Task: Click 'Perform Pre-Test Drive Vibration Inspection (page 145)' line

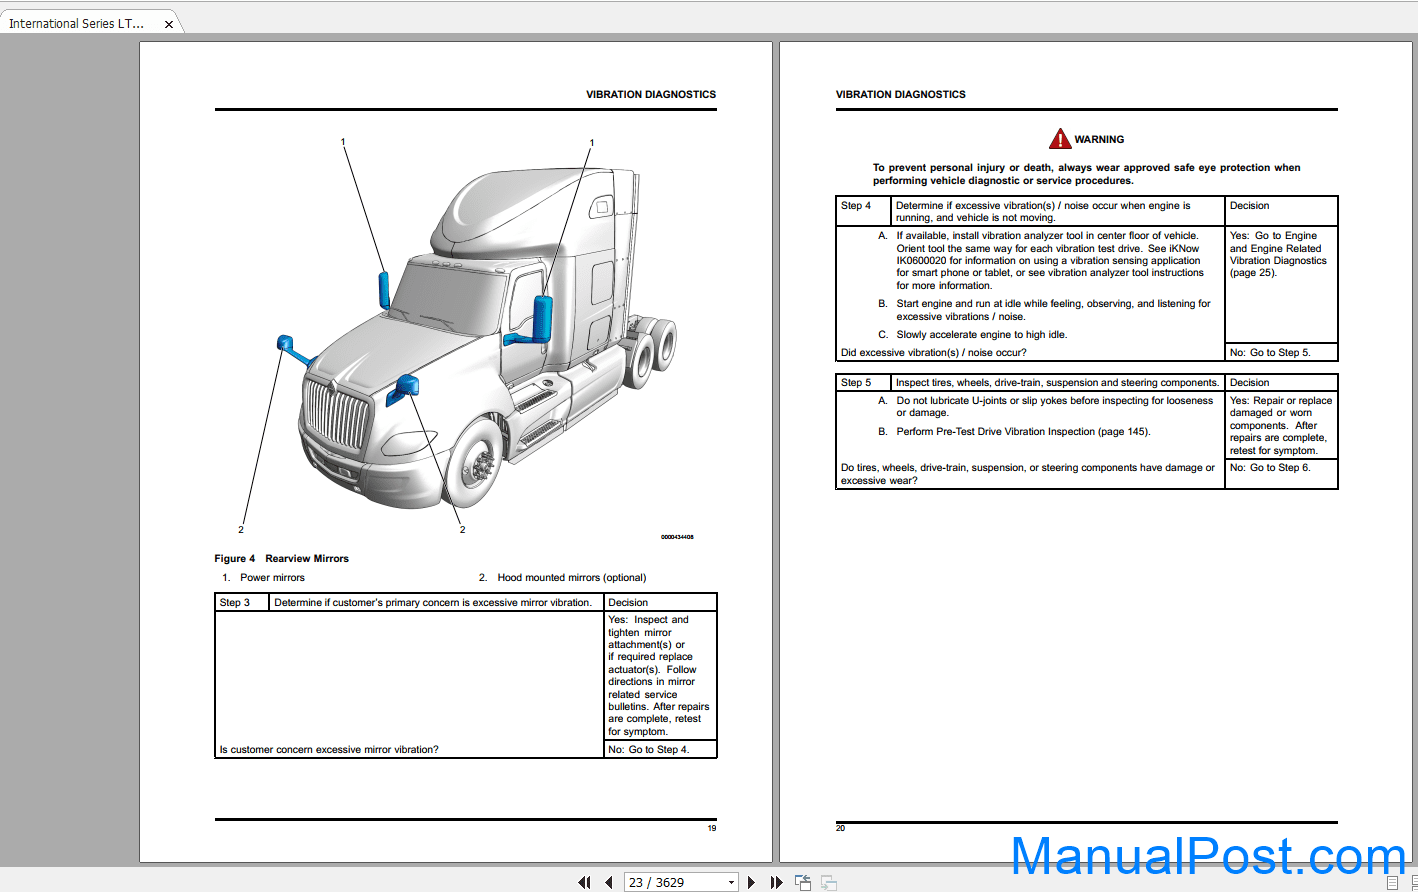Action: (1023, 432)
